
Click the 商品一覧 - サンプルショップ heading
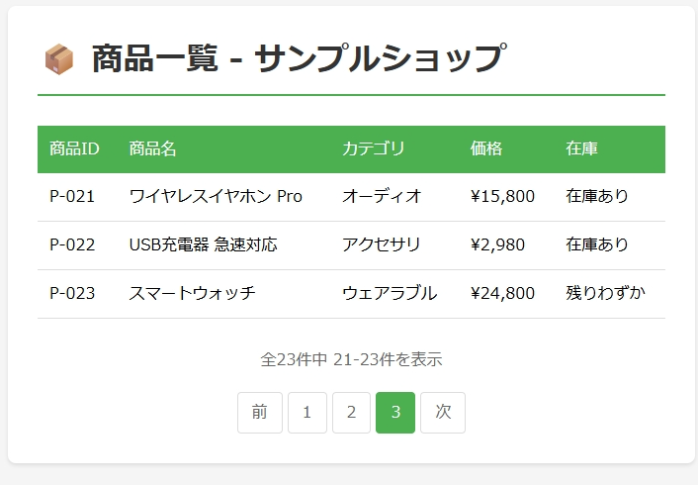(297, 60)
